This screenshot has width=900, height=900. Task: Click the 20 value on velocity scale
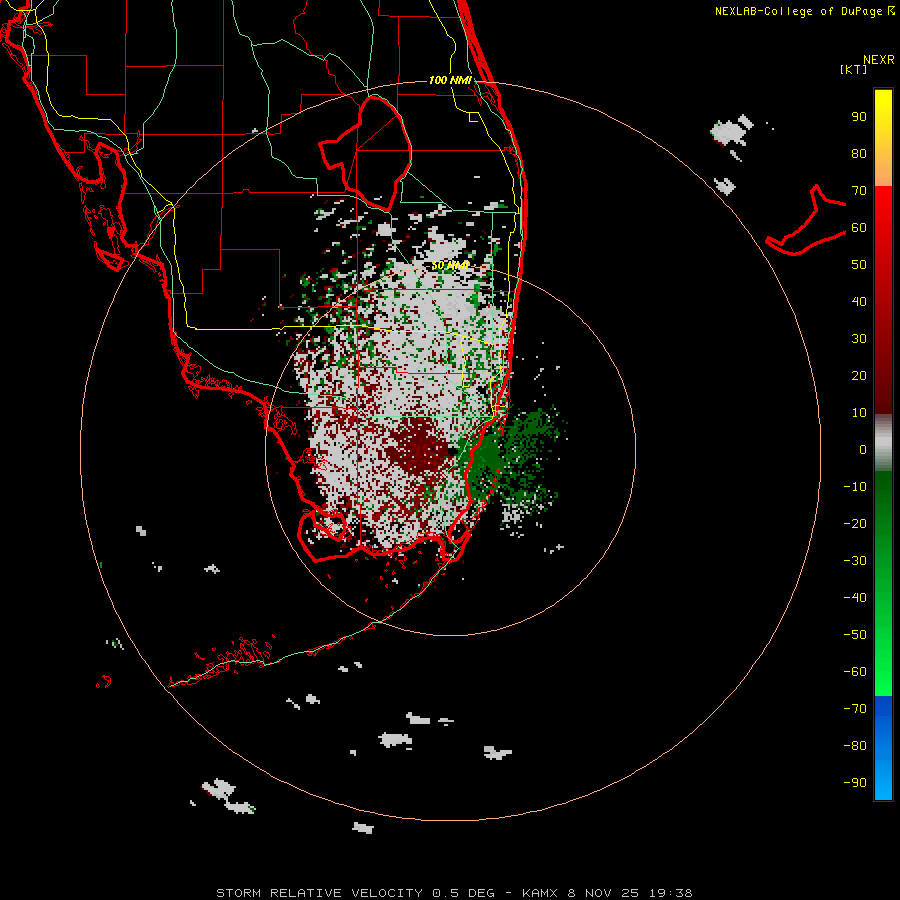click(x=859, y=376)
